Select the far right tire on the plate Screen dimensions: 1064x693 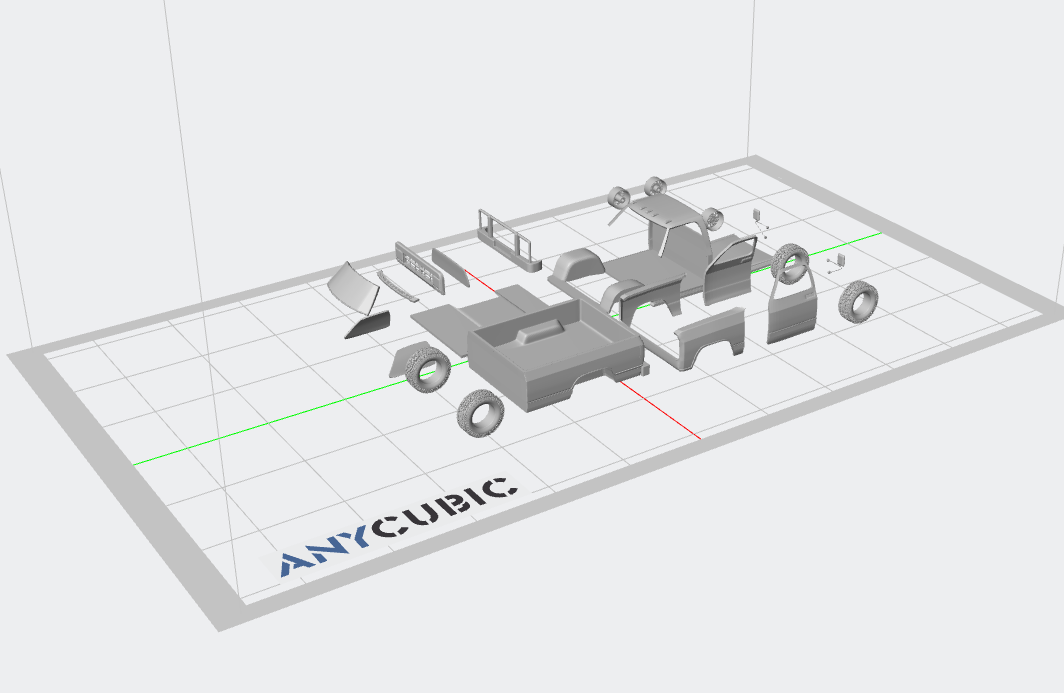coord(858,299)
